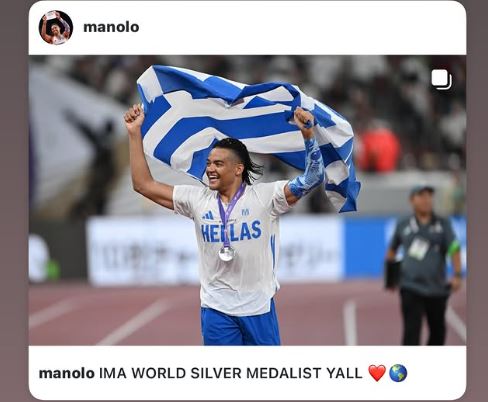Screen dimensions: 488x402
Task: Tap the blurred red-shirted spectator in stands
Action: (x=378, y=148)
